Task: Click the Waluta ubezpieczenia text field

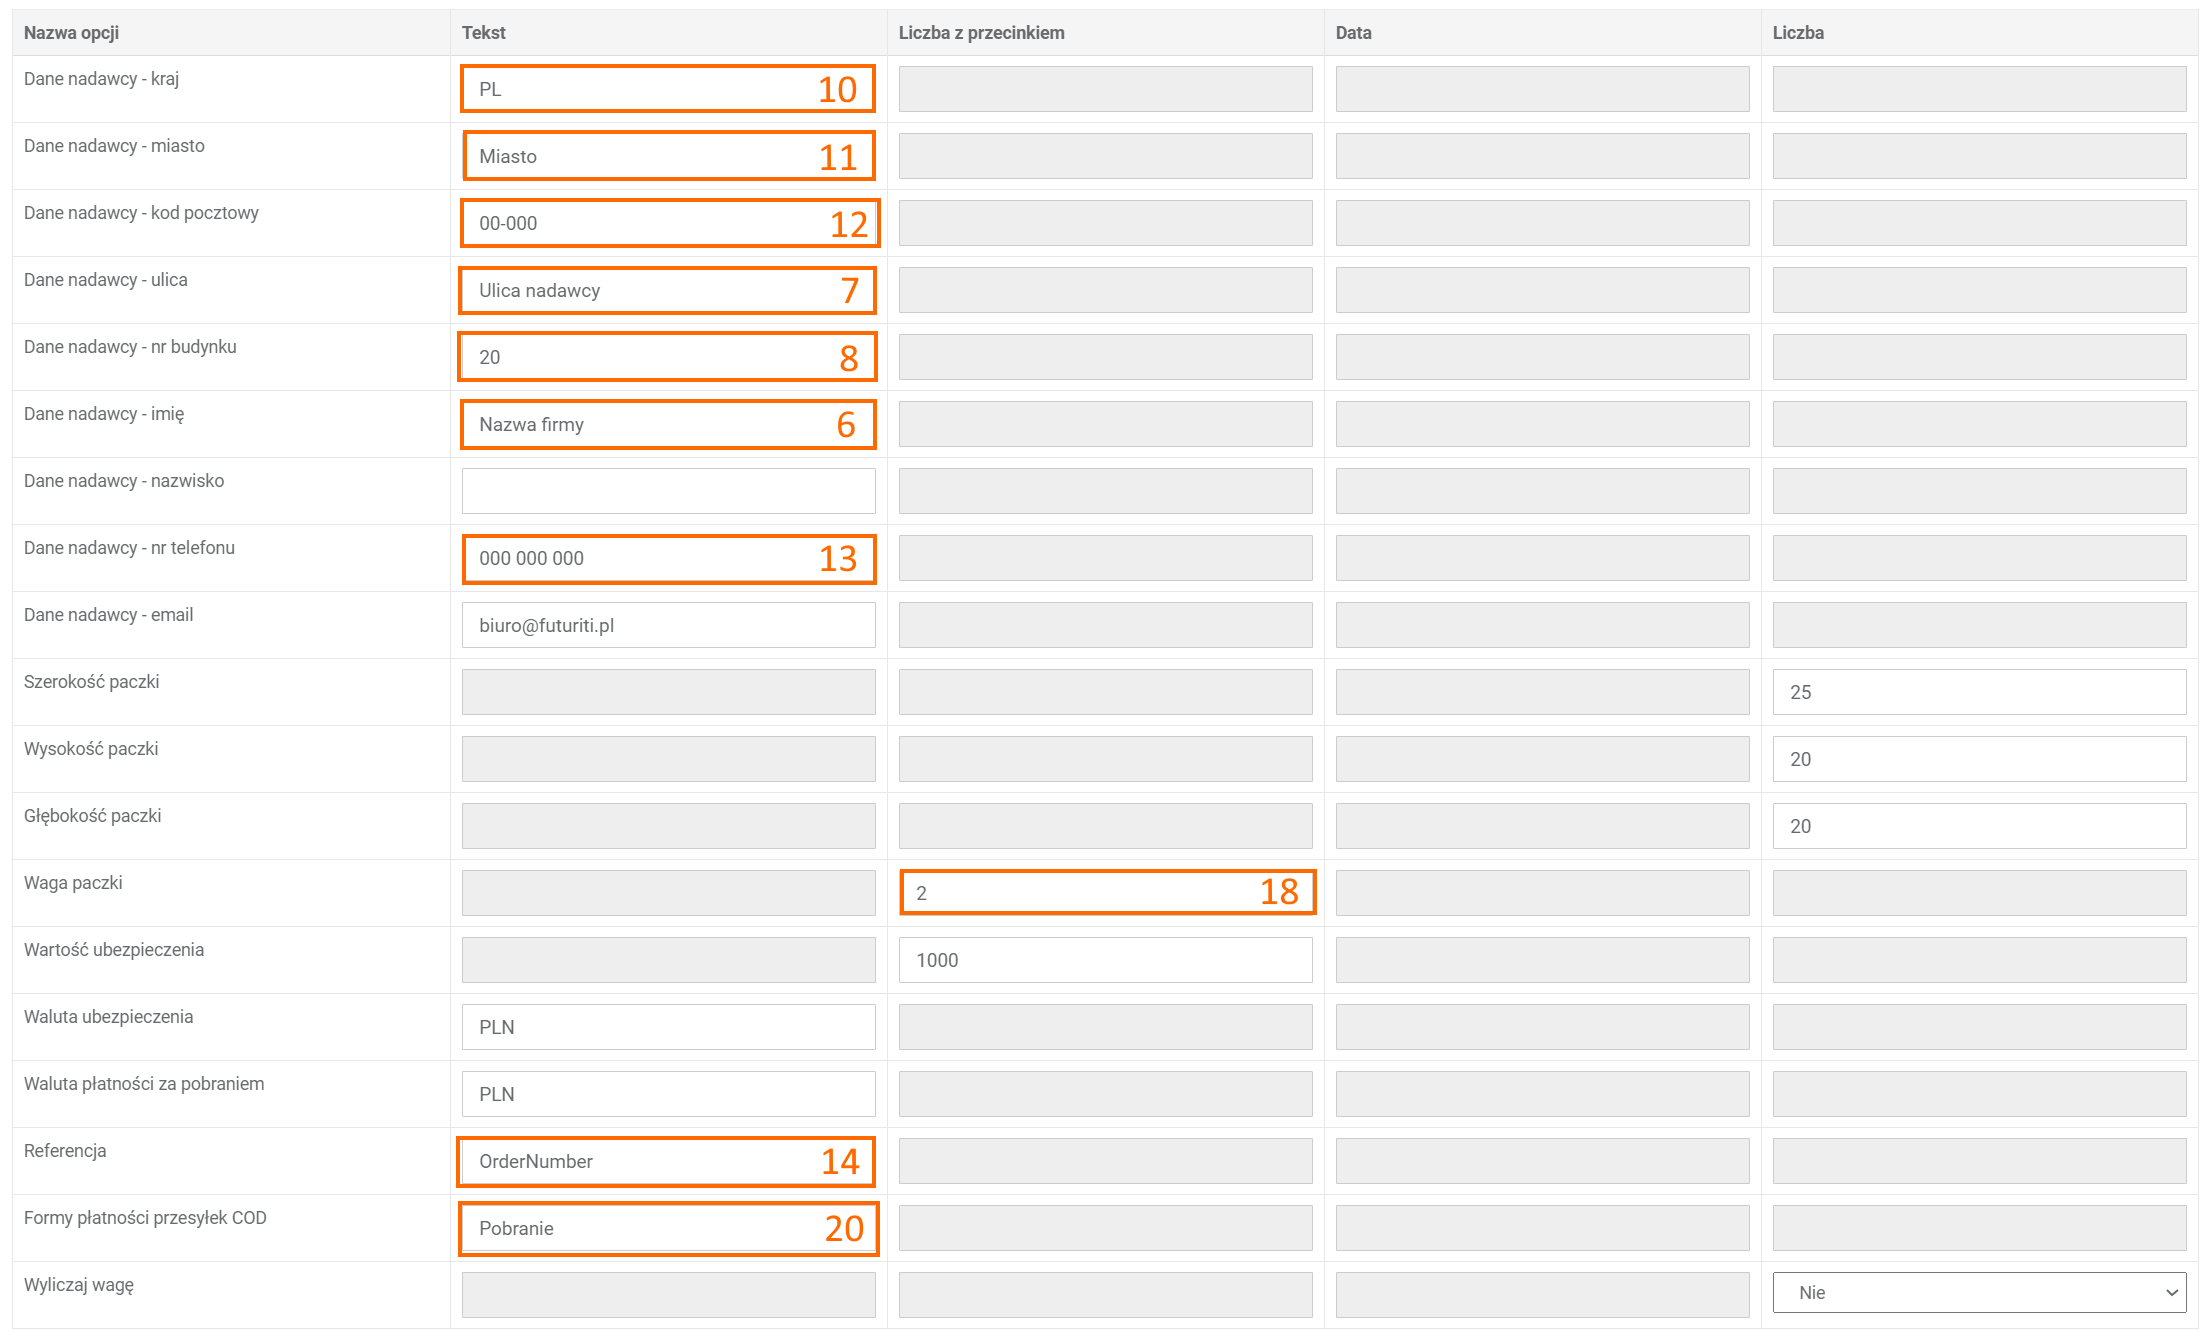Action: (668, 1027)
